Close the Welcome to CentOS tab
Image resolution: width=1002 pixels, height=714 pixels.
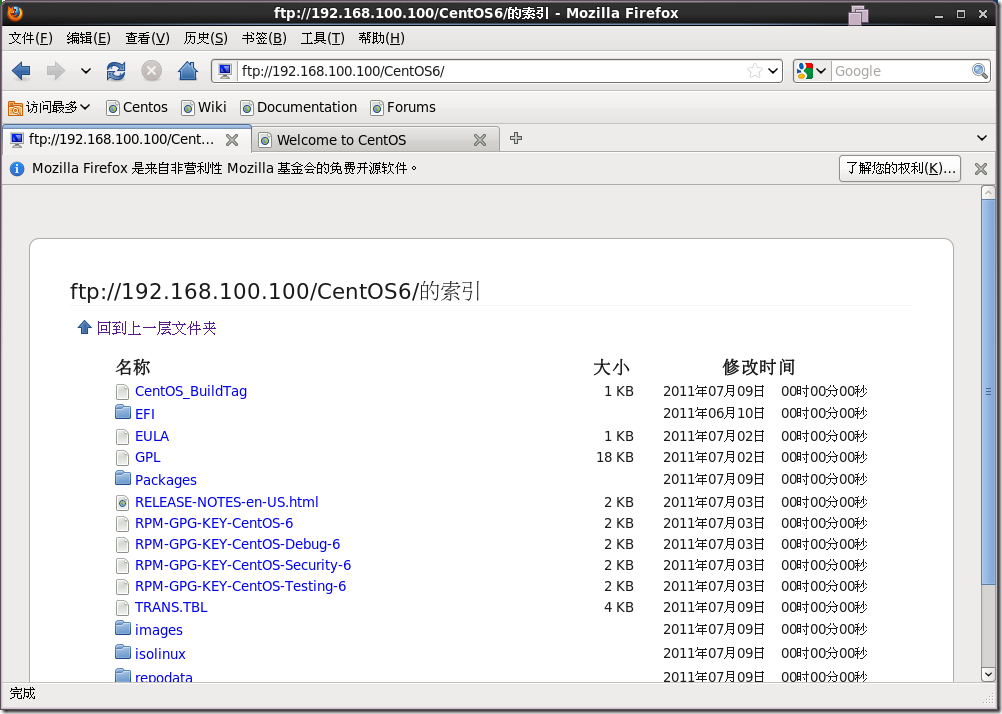click(480, 140)
